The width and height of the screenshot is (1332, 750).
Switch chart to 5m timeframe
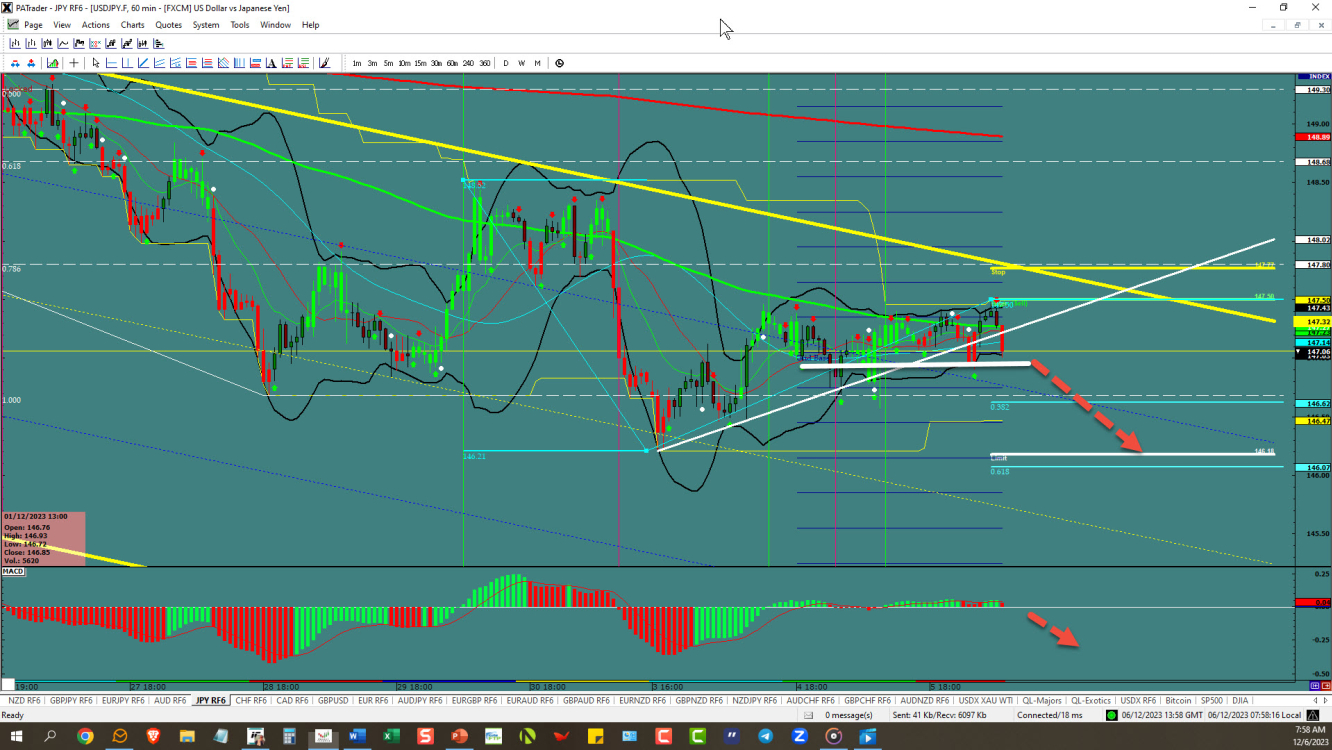[388, 63]
